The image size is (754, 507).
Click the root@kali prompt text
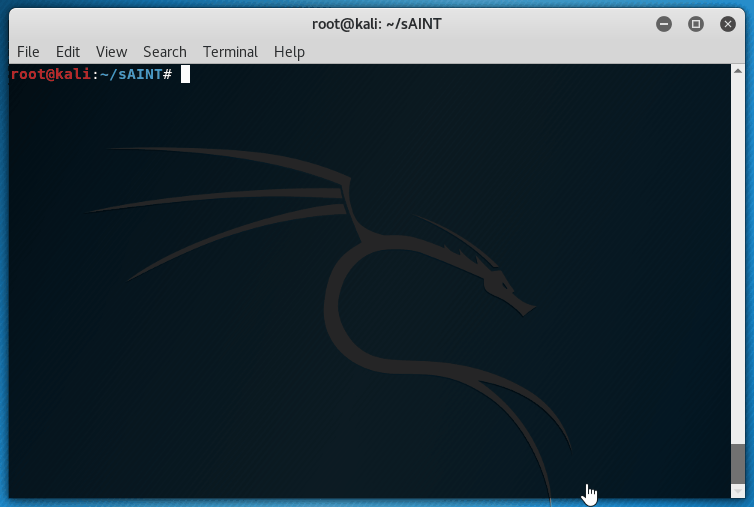50,74
